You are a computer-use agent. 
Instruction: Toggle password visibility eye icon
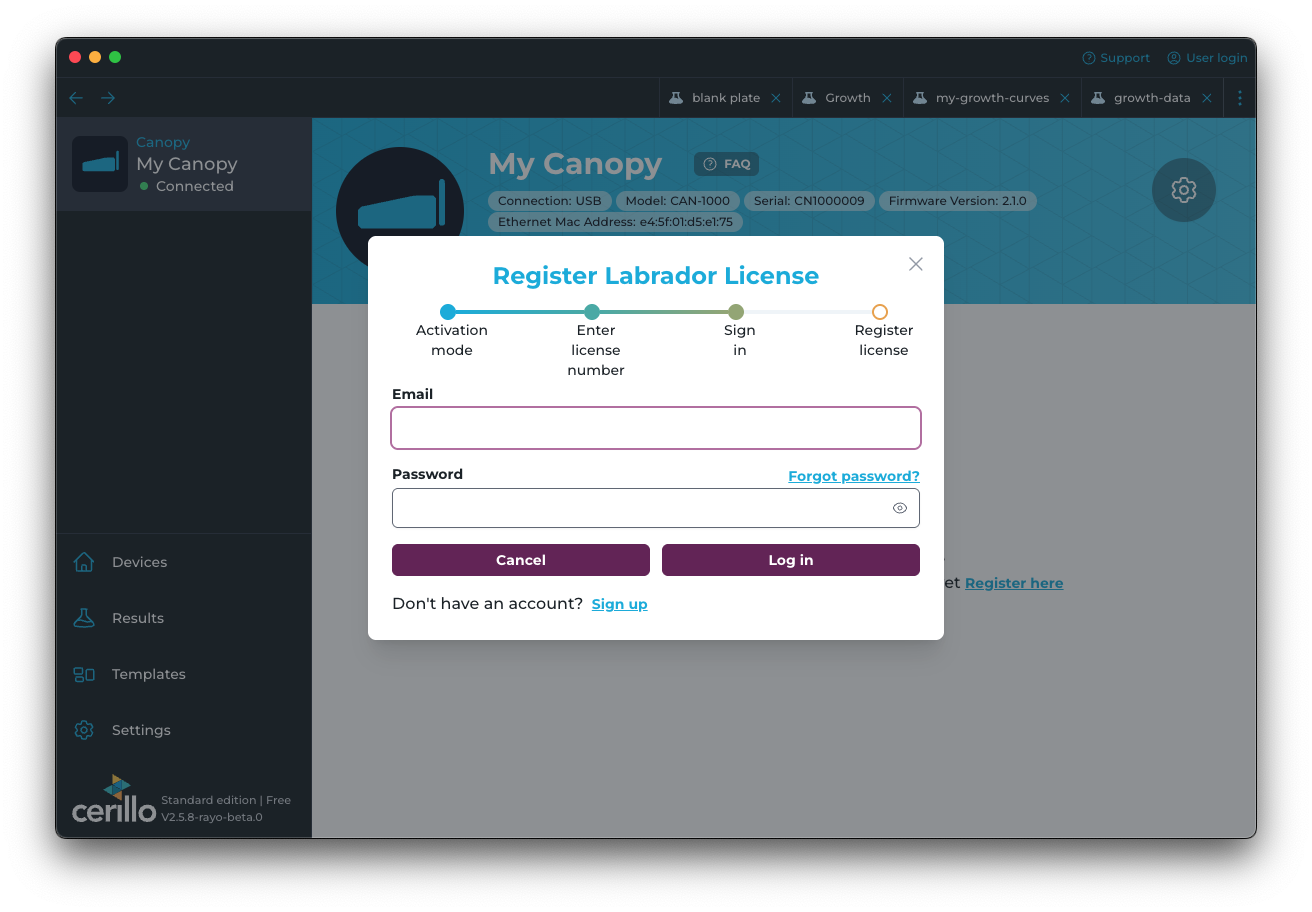pos(899,508)
